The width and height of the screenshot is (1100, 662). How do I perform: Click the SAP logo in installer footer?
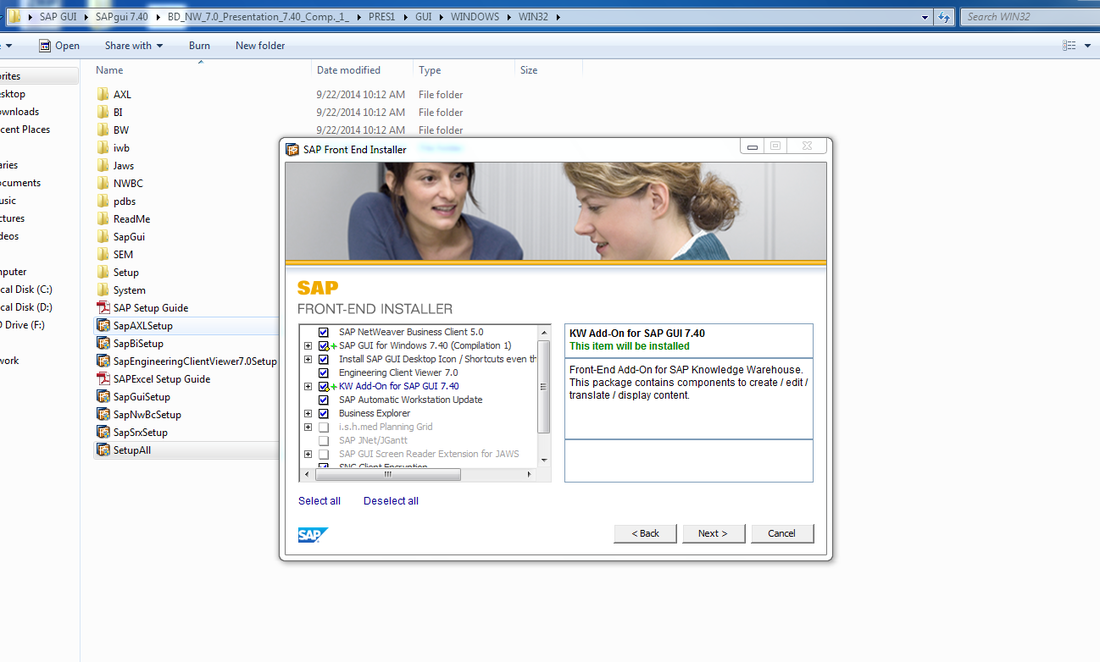pyautogui.click(x=312, y=535)
